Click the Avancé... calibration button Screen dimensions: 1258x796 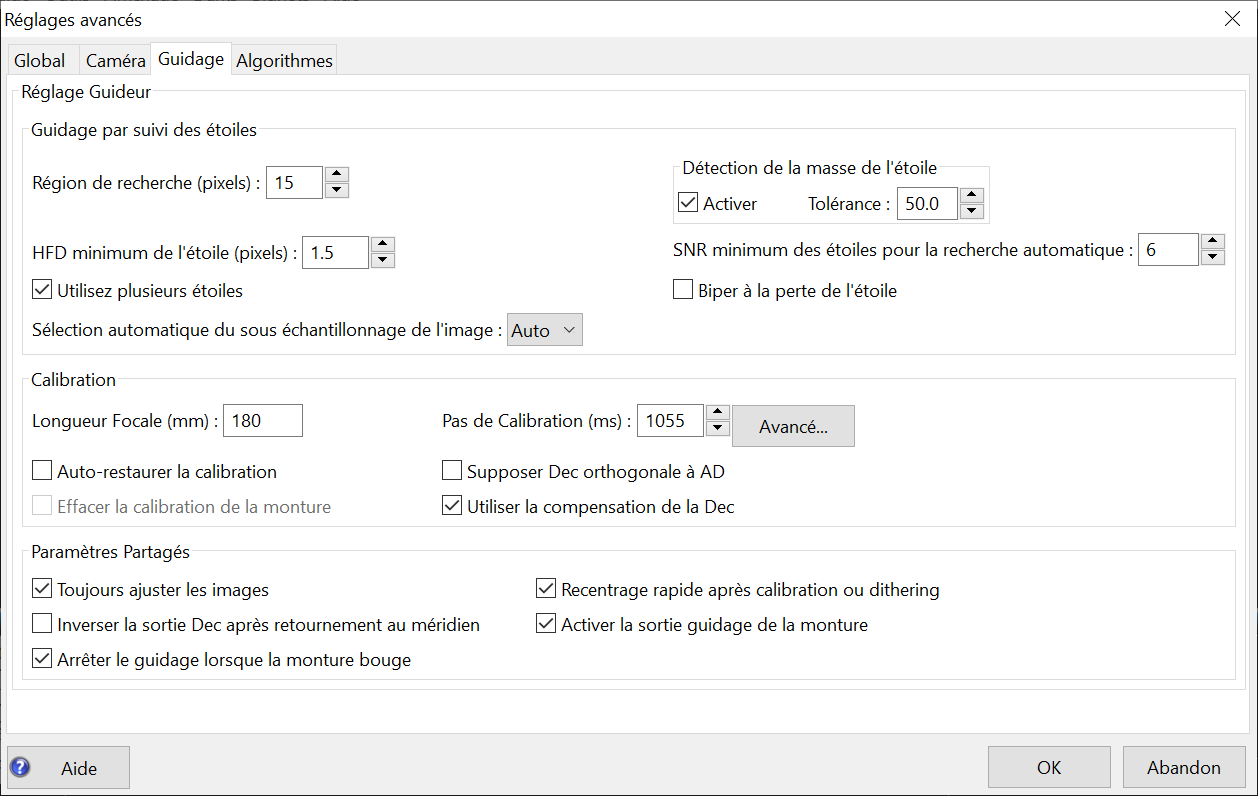793,426
